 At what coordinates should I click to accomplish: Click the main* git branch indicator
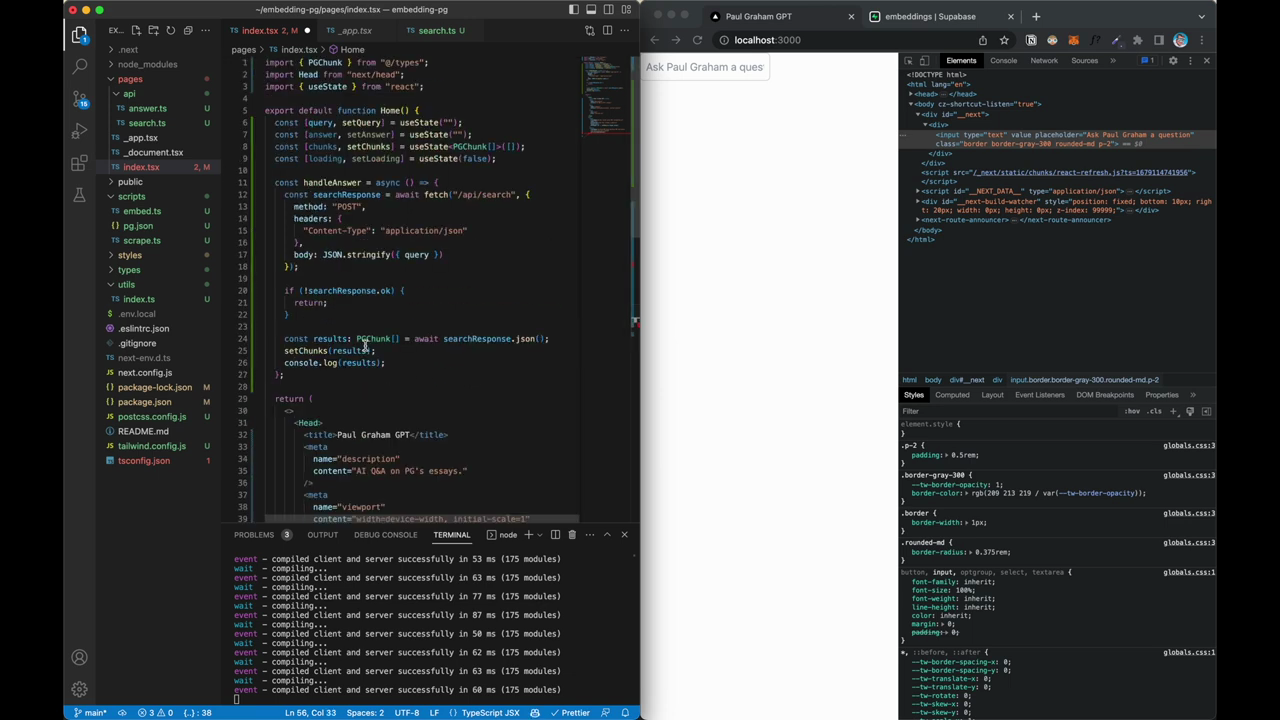click(x=91, y=713)
